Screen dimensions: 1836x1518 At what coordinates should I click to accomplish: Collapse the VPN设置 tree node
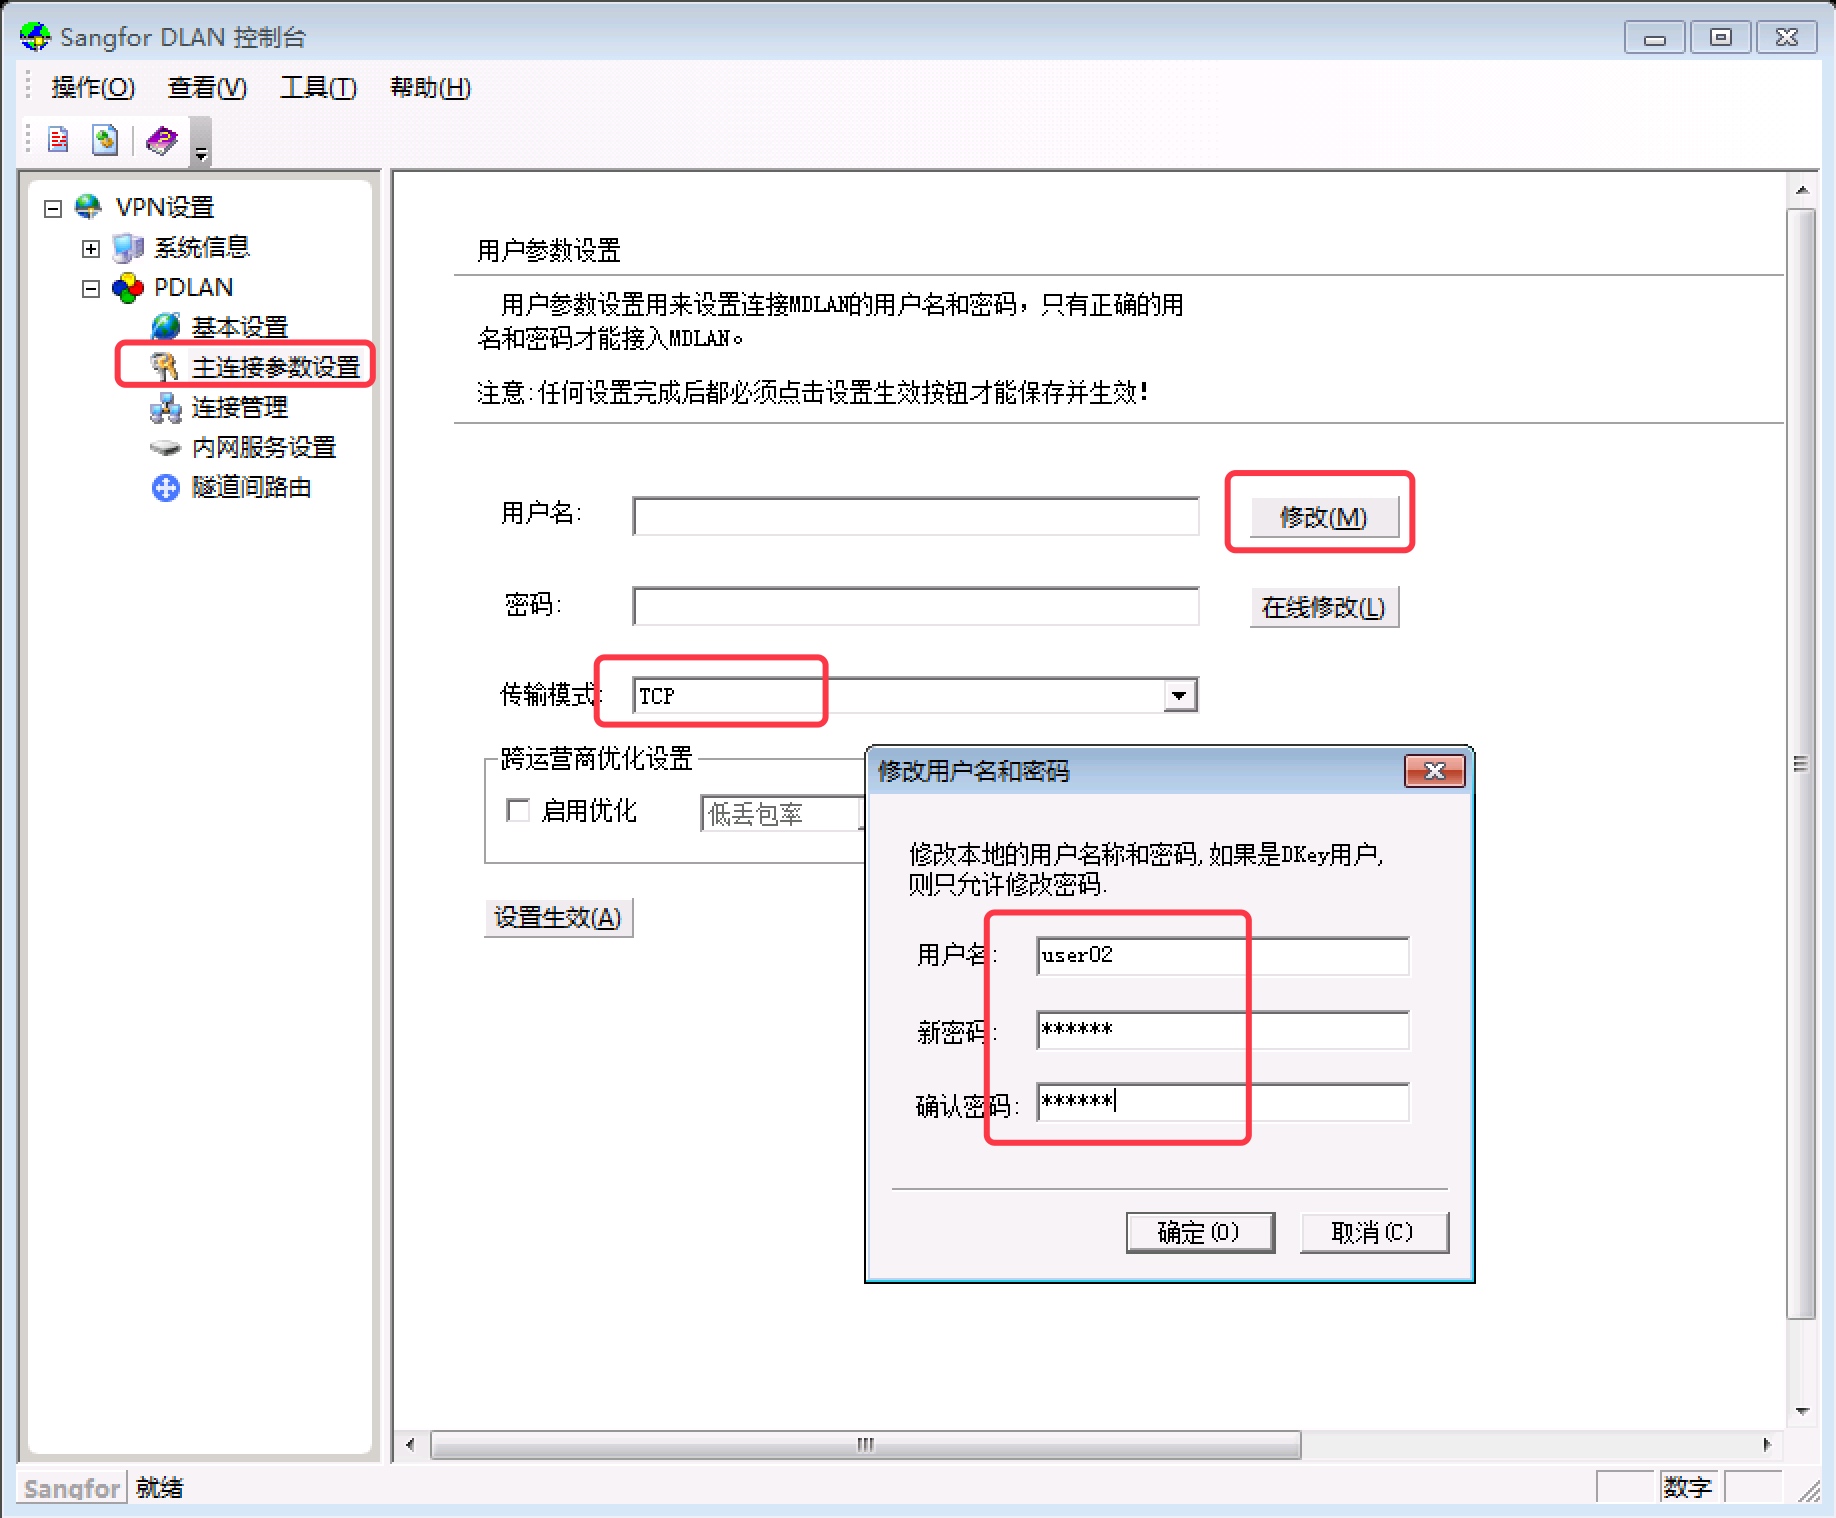[53, 208]
